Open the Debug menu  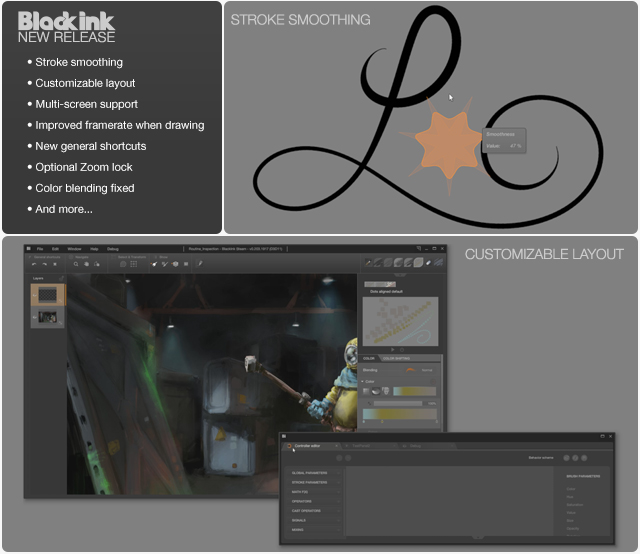pos(113,249)
